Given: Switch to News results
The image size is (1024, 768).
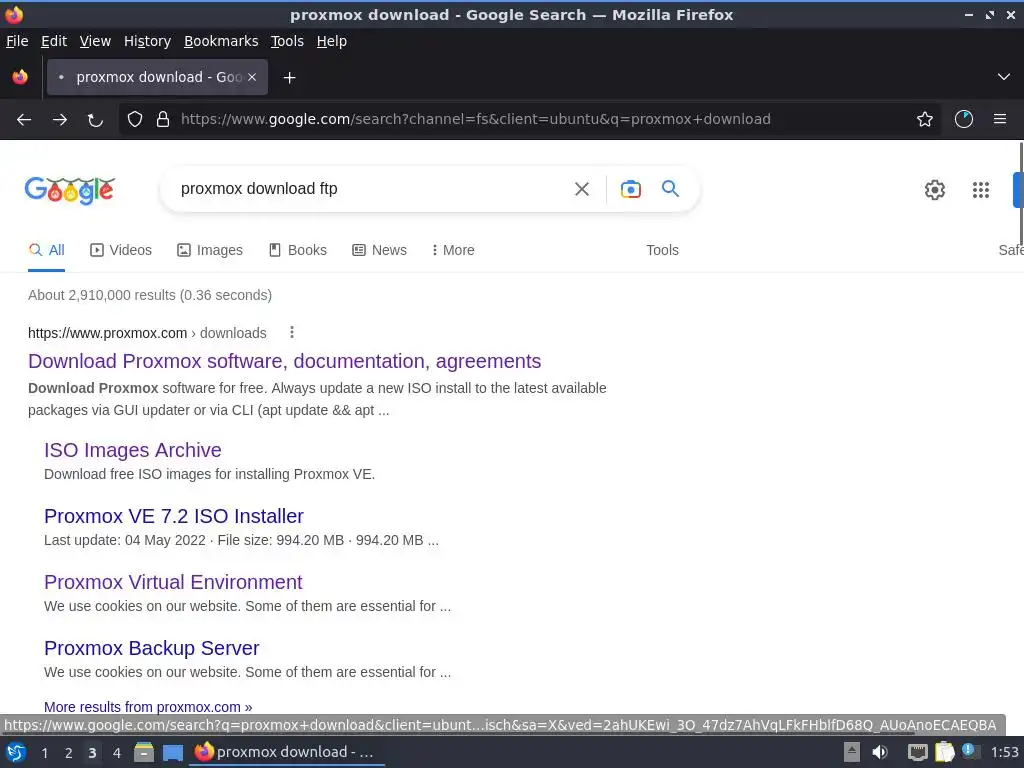Looking at the screenshot, I should tap(379, 250).
